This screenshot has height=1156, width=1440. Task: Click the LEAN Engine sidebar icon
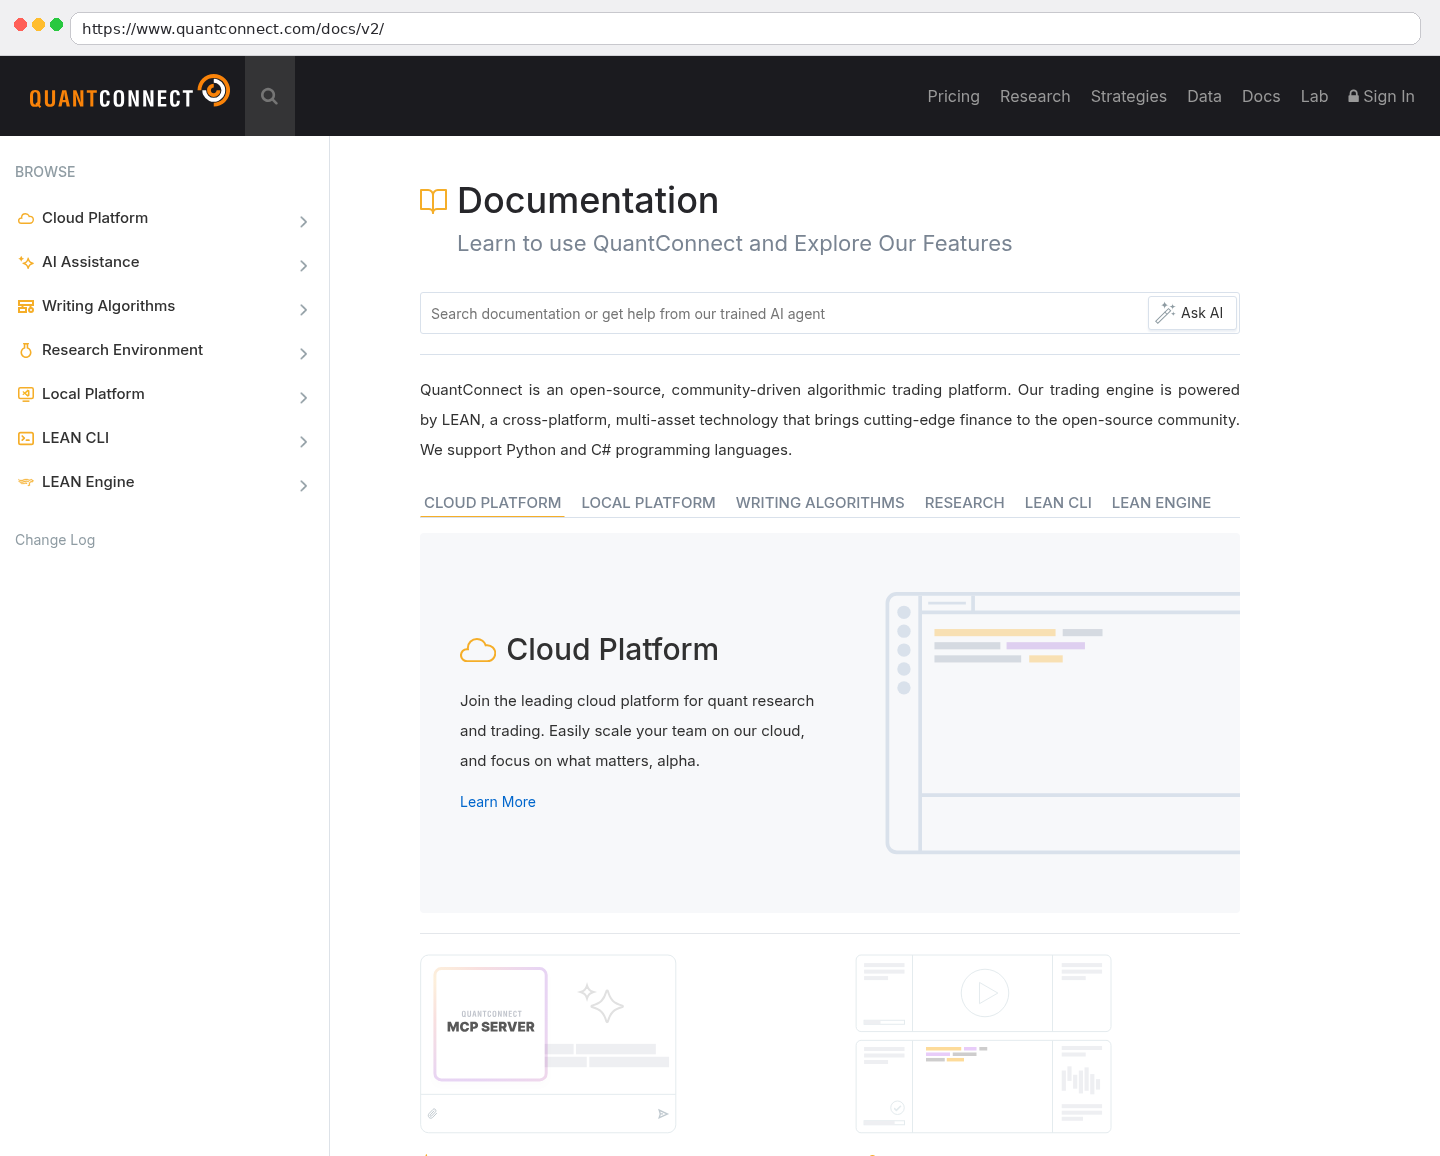coord(26,482)
